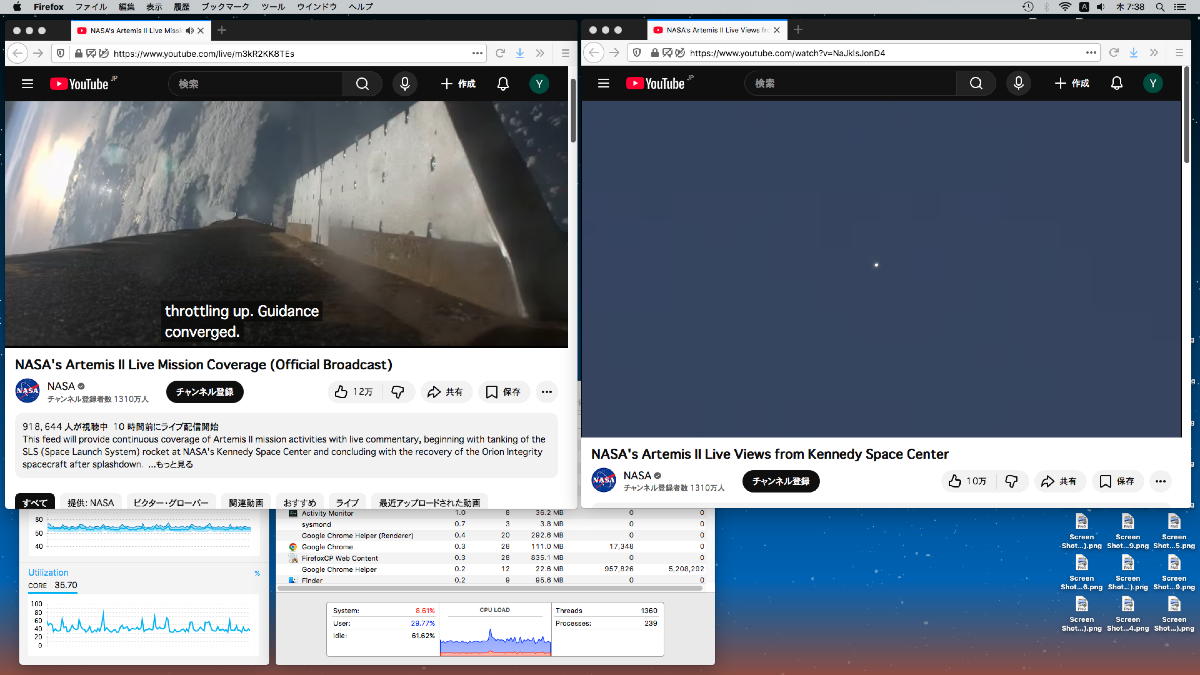The image size is (1200, 675).
Task: Open 作成 create menu in left window
Action: coord(458,84)
